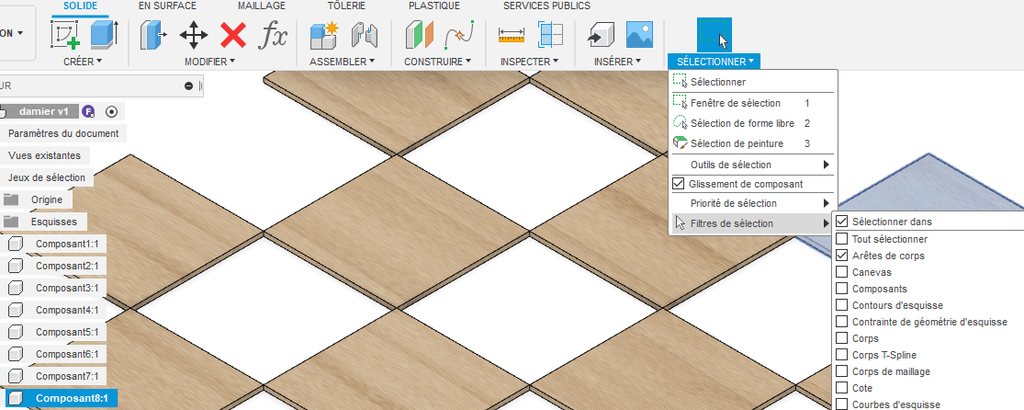Uncheck Arêtes de corps filter

(842, 256)
